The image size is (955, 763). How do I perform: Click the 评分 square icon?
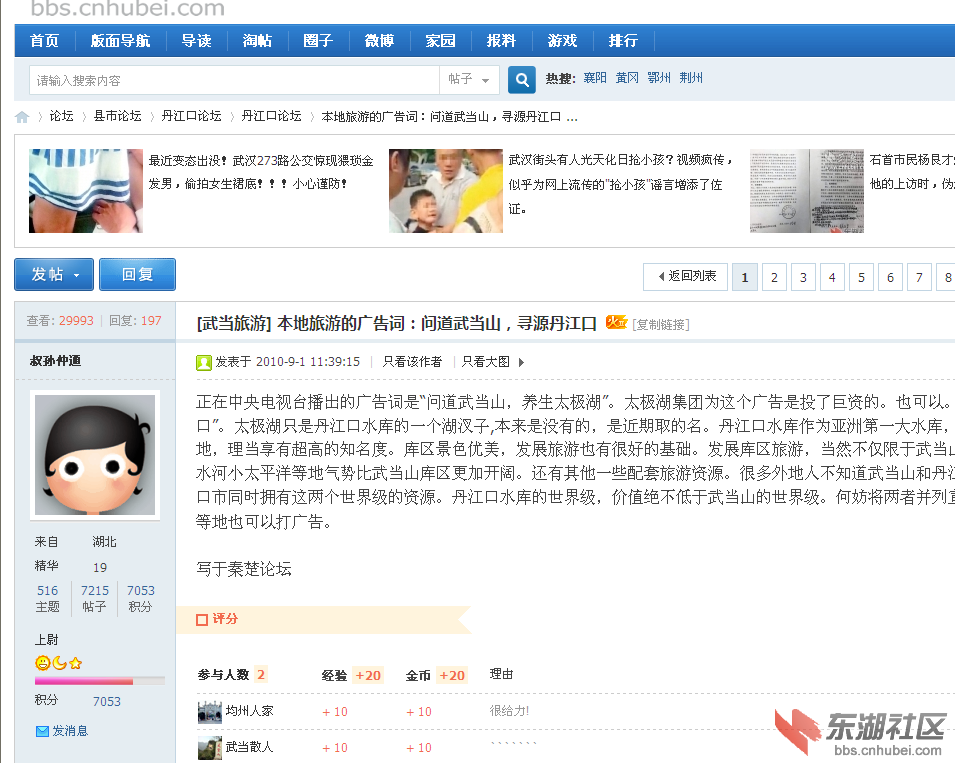pyautogui.click(x=202, y=620)
